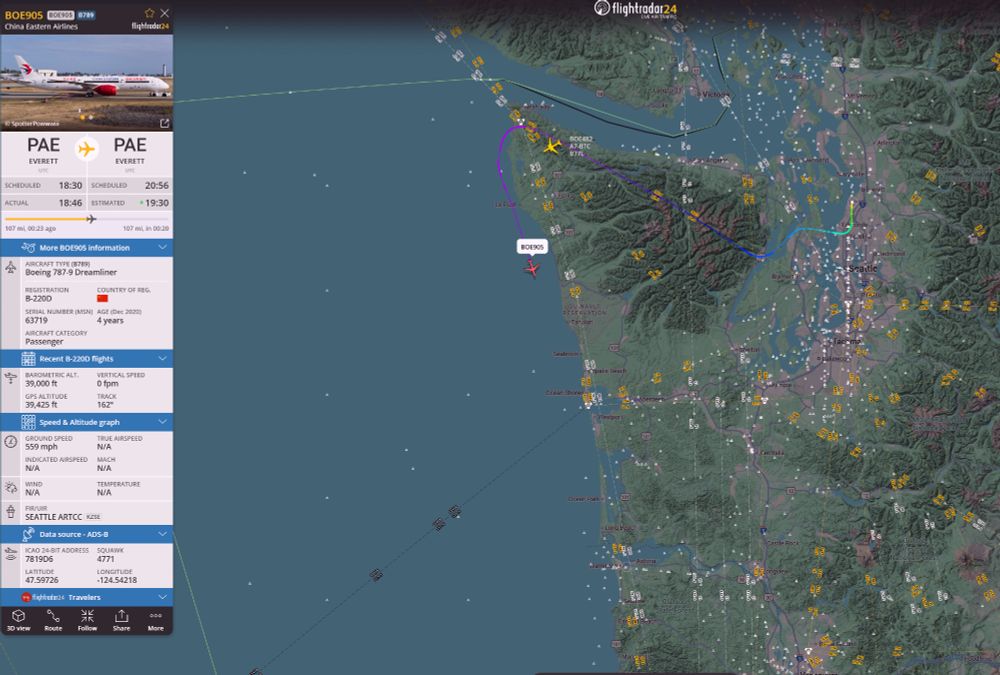
Task: Click the chevron on Recent B-220D flights
Action: point(163,359)
